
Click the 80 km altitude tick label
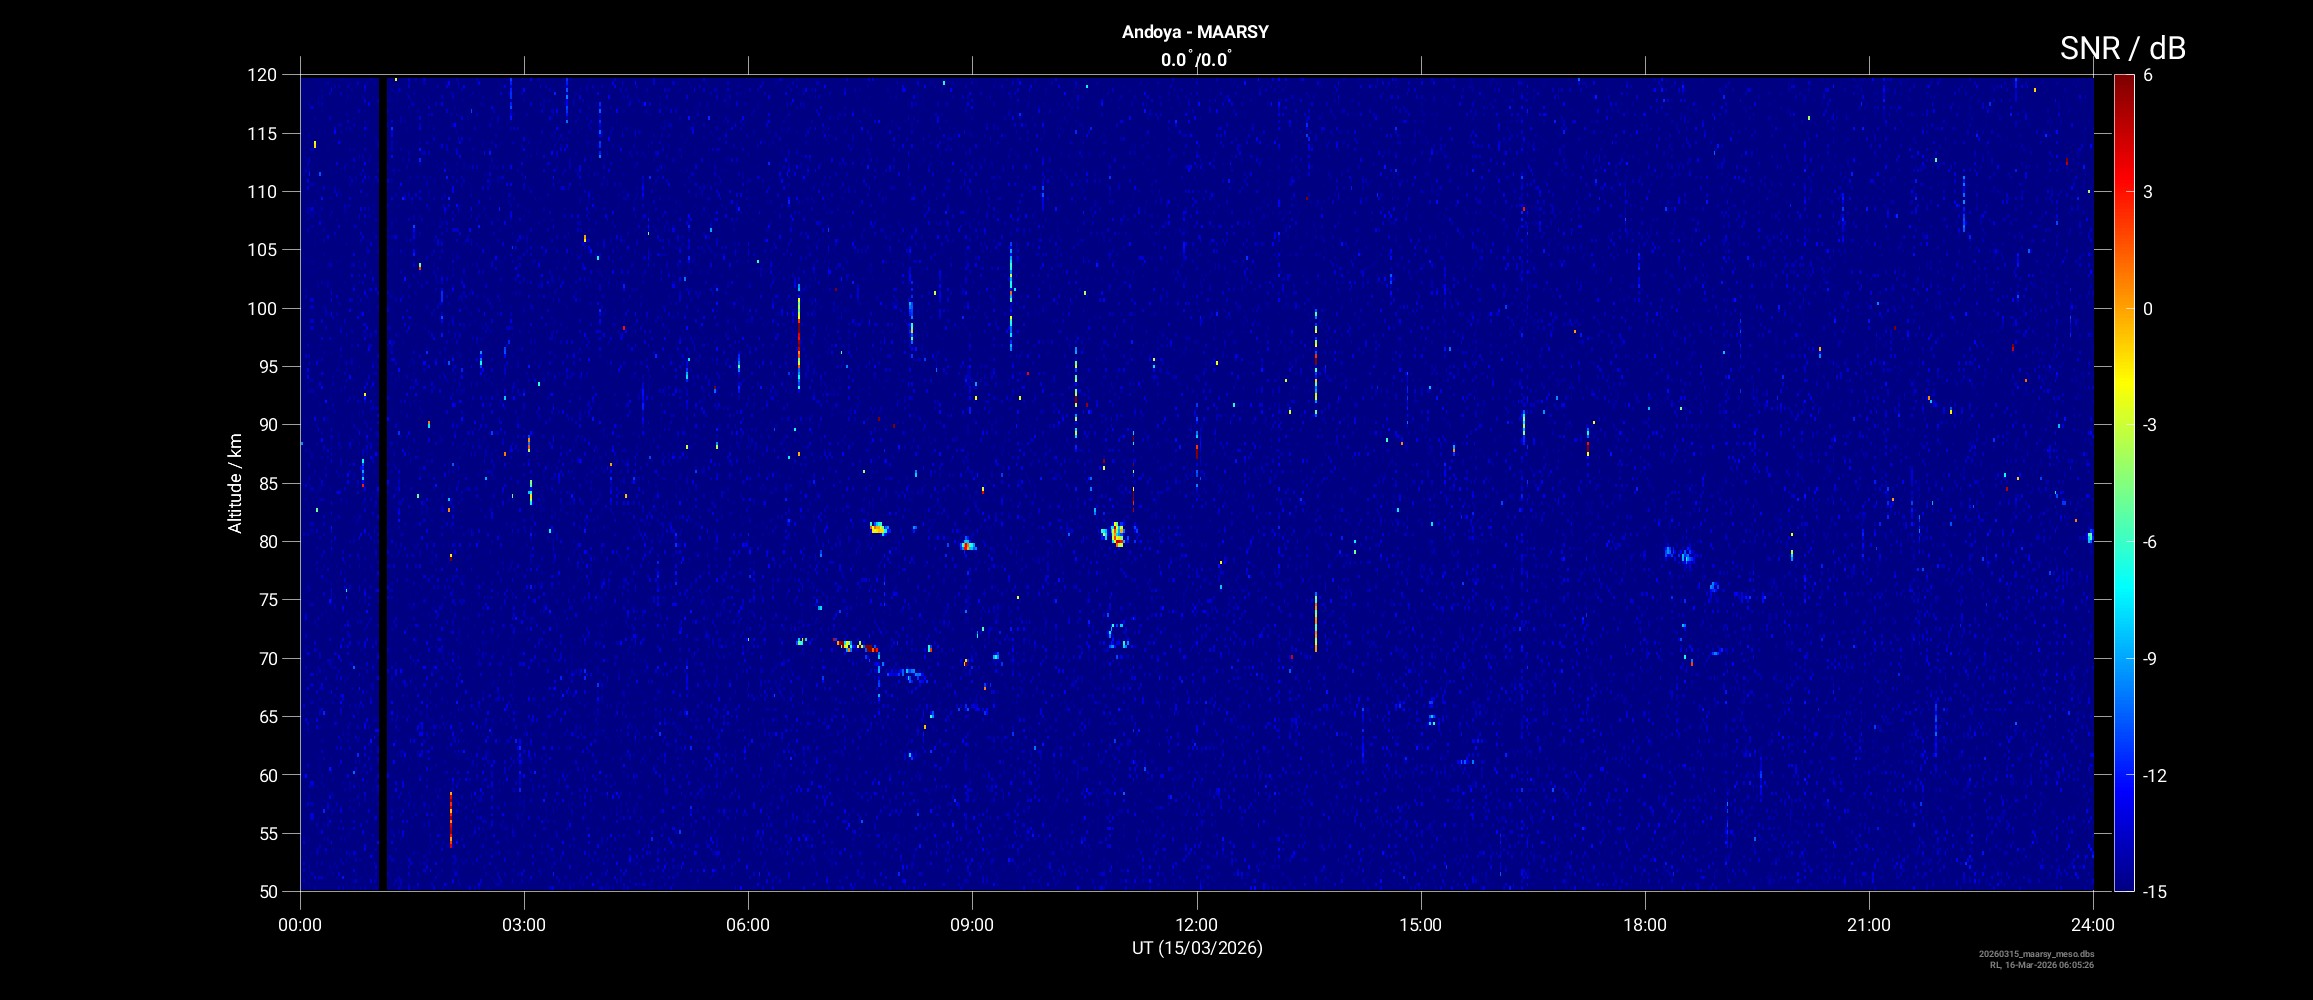[265, 542]
